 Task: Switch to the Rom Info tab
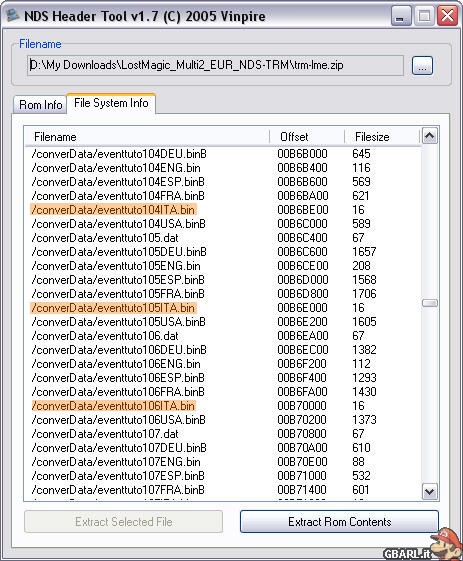[x=40, y=105]
